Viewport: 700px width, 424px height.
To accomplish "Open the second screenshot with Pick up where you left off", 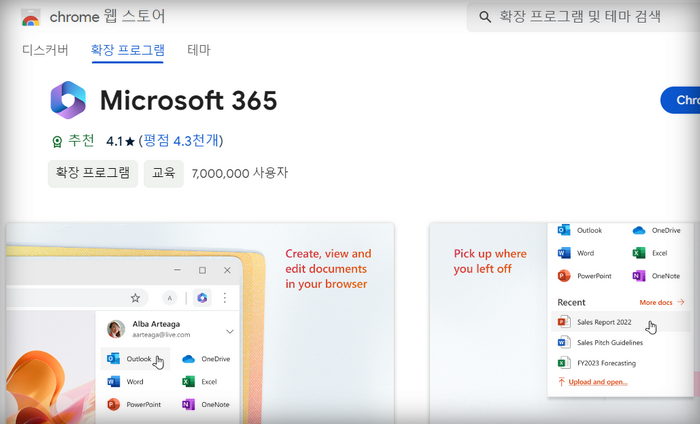I will (x=564, y=323).
